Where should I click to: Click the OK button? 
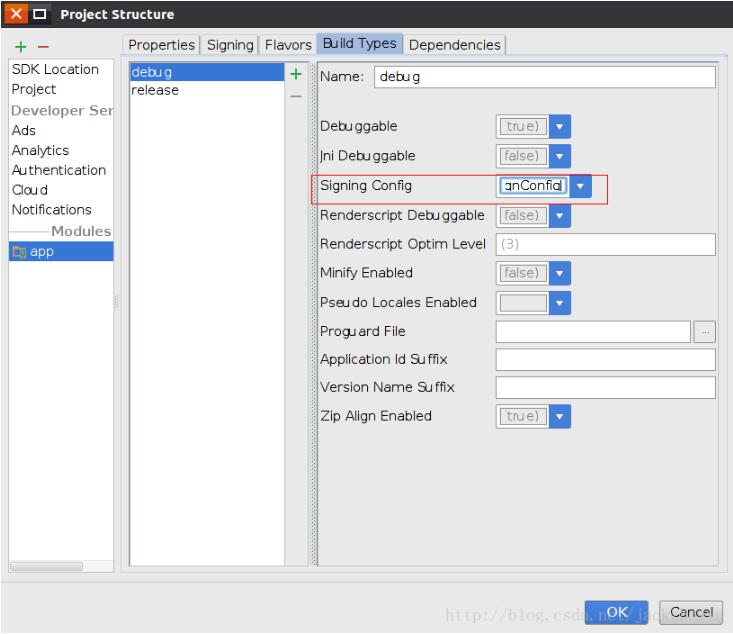[616, 612]
